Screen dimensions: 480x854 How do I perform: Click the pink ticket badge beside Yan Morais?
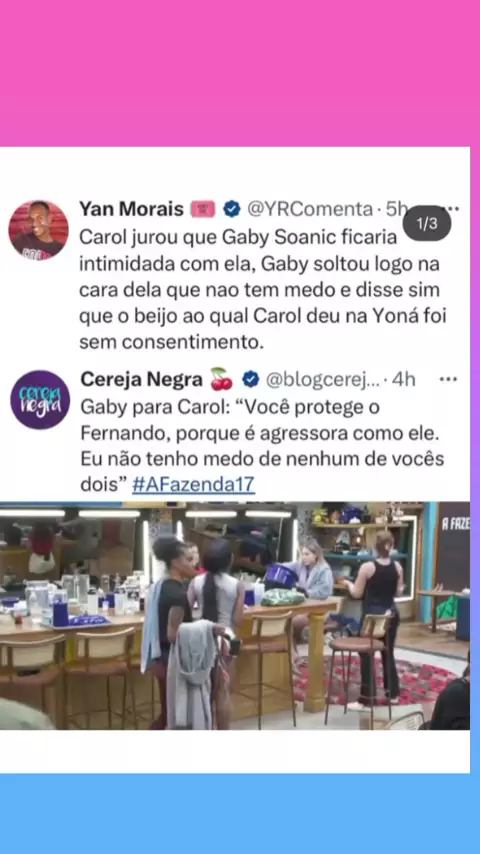pyautogui.click(x=203, y=209)
